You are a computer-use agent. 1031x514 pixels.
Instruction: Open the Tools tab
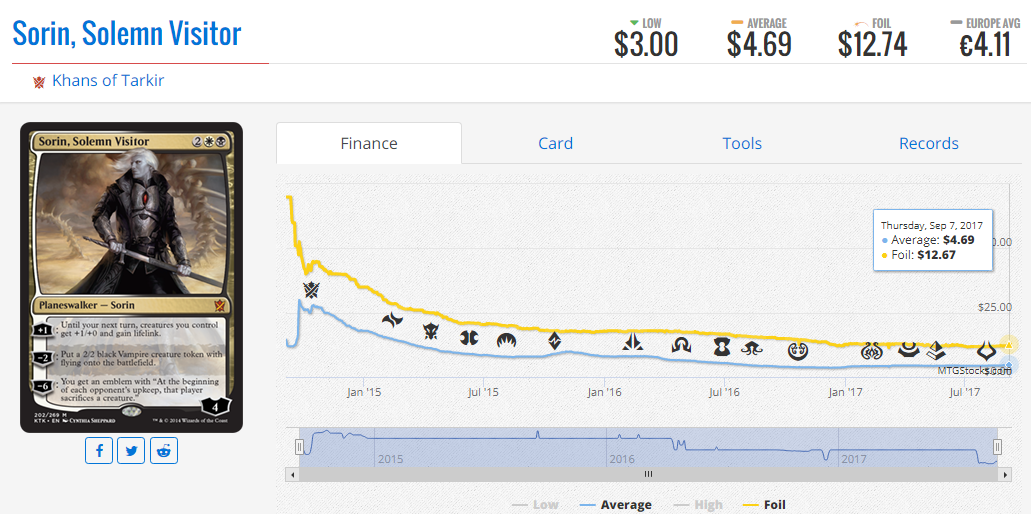coord(742,143)
